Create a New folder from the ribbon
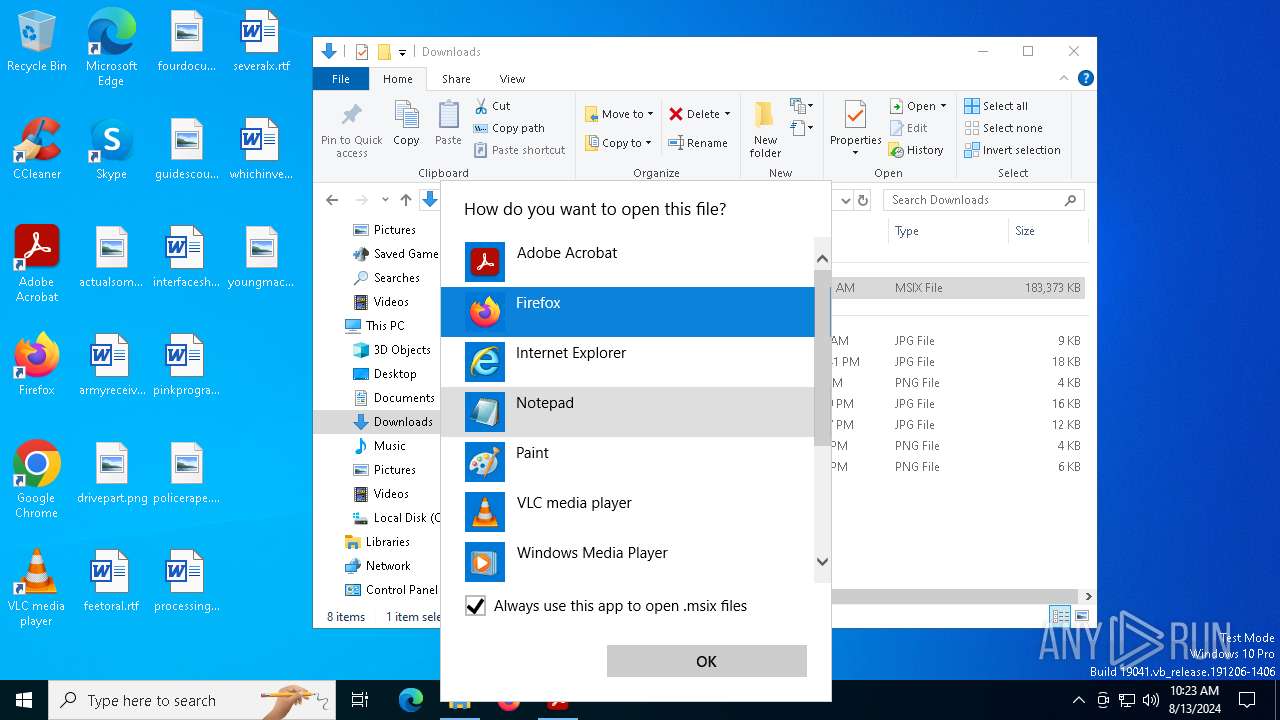 pyautogui.click(x=766, y=130)
